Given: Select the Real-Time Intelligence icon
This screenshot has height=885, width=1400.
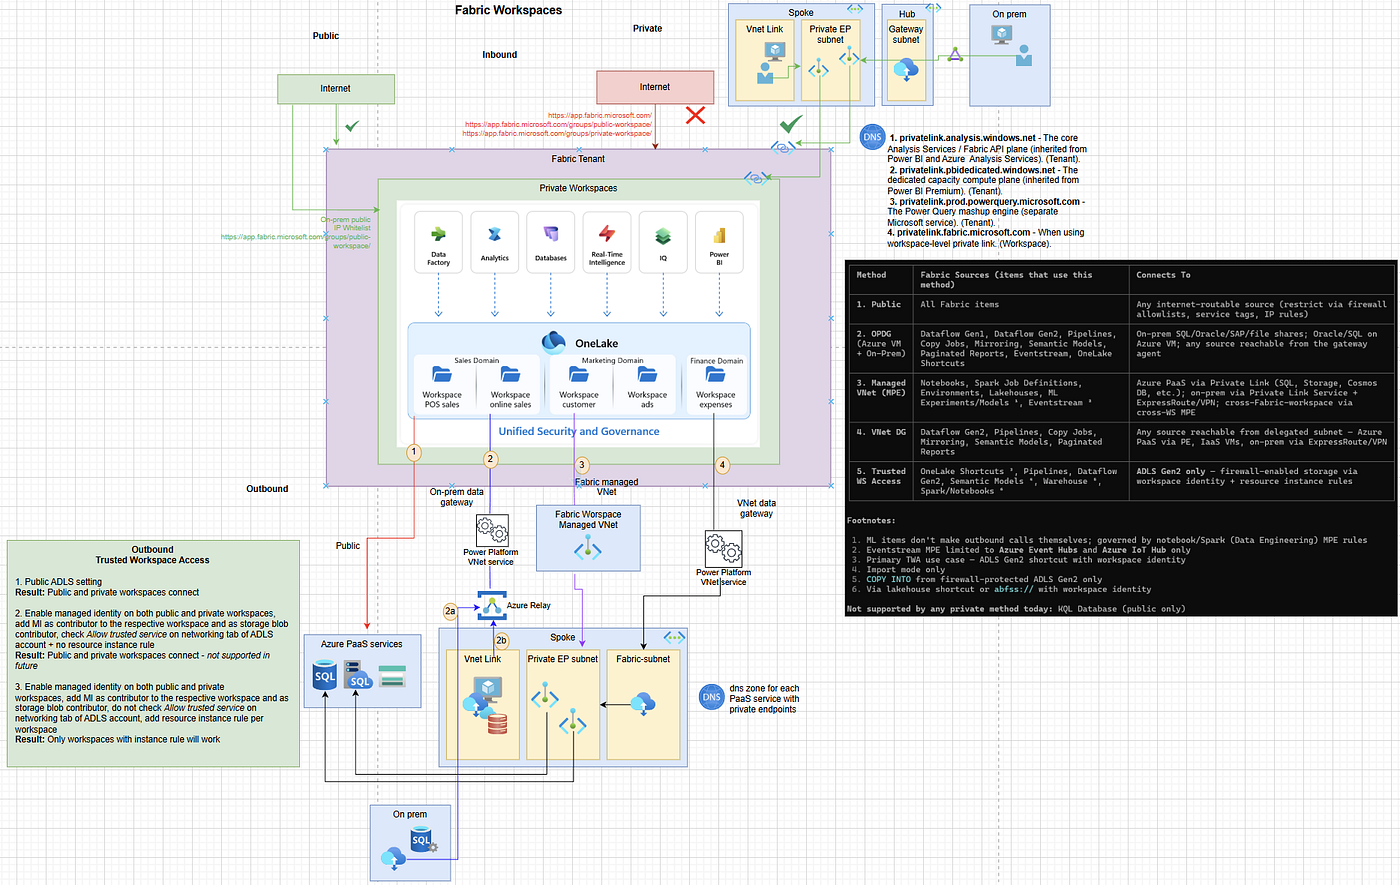Looking at the screenshot, I should click(x=607, y=234).
